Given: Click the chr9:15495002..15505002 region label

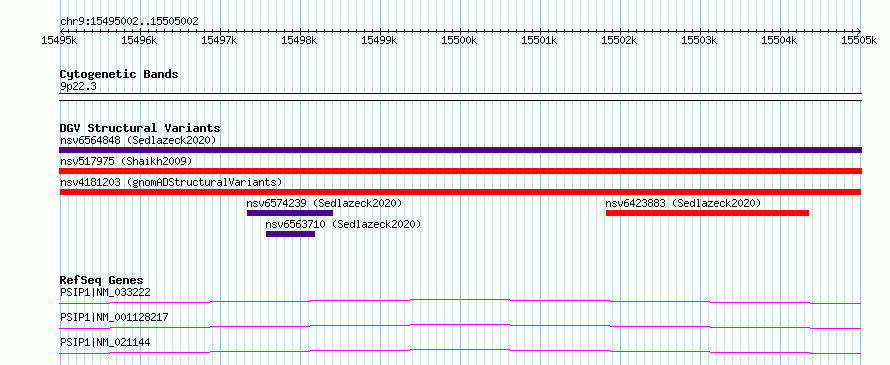Looking at the screenshot, I should [x=129, y=22].
